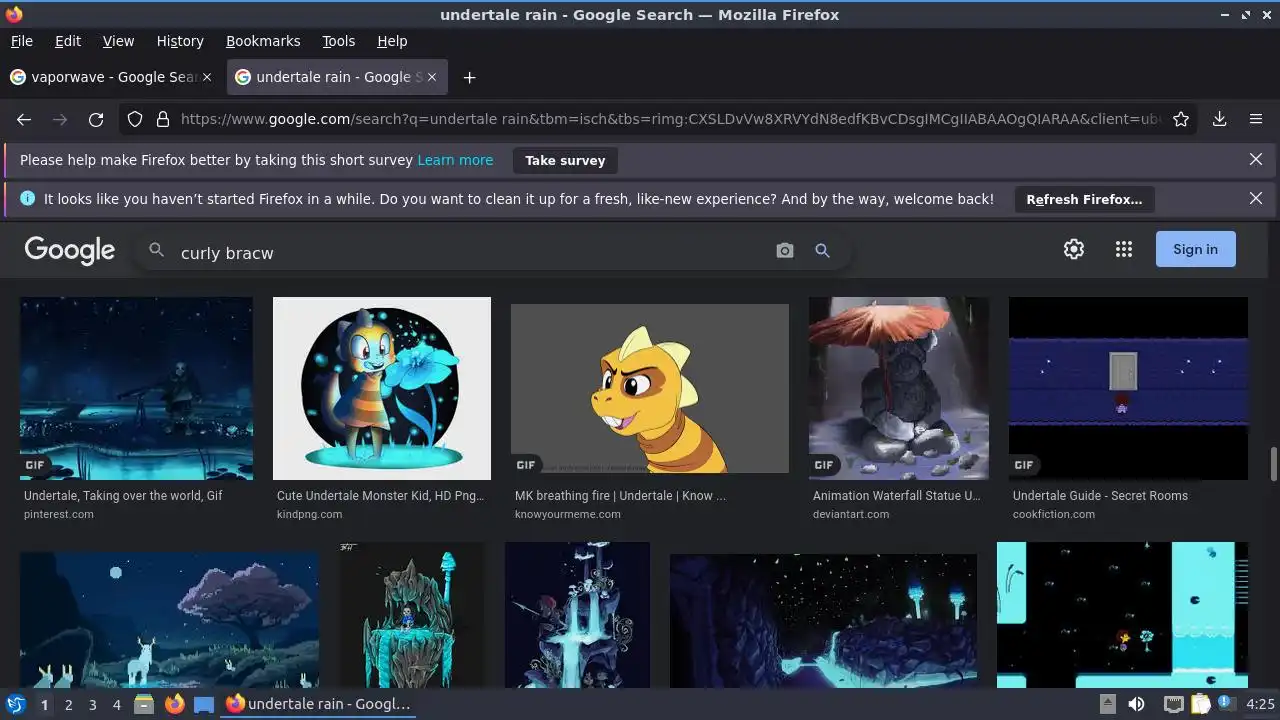Open the Firefox downloads panel

tap(1220, 119)
